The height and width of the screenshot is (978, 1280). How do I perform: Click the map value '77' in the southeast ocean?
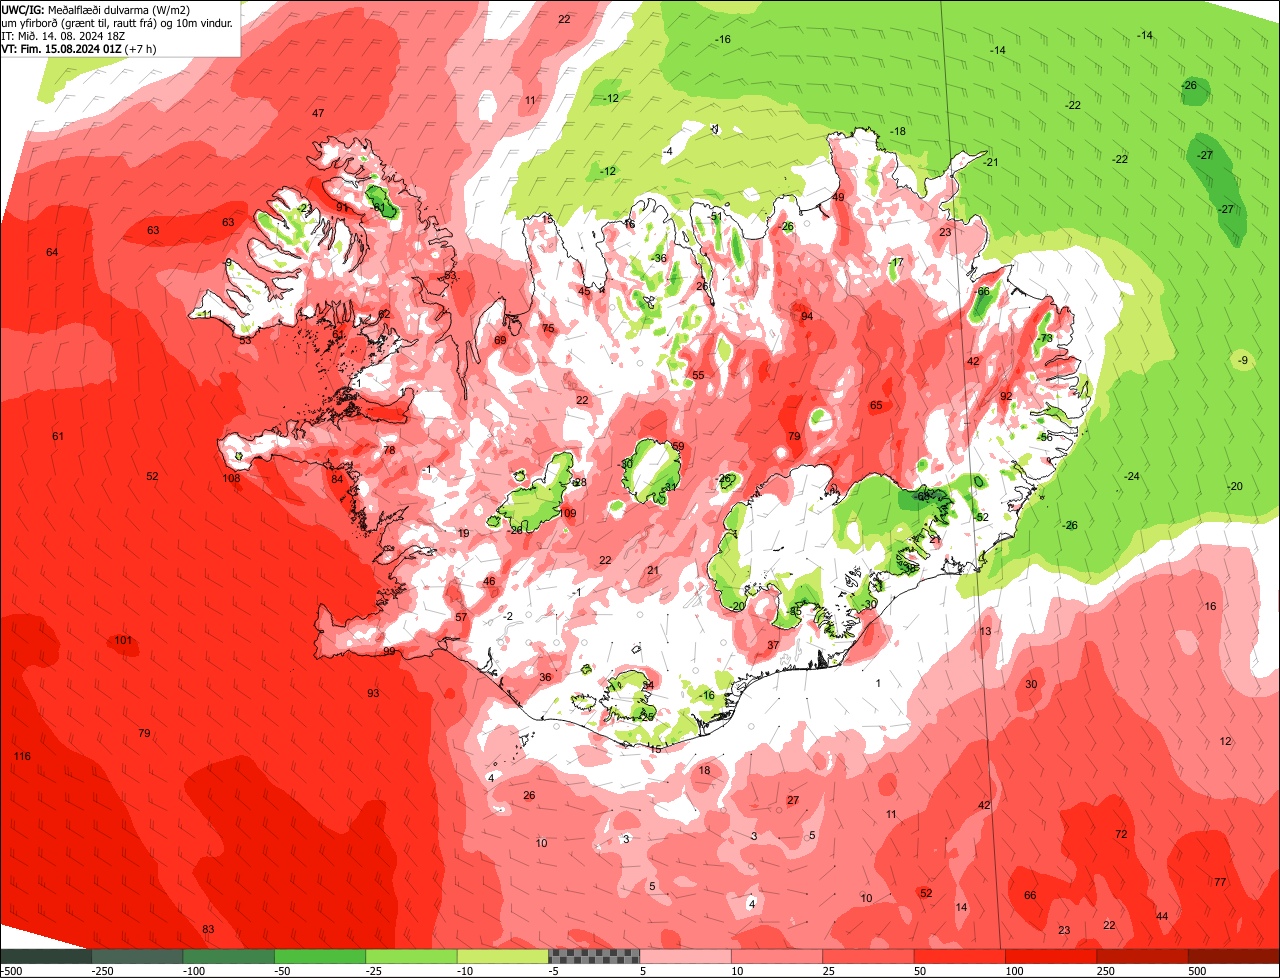[1220, 882]
